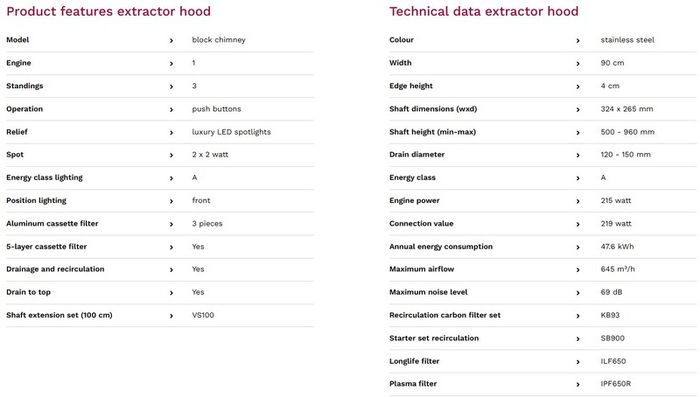700x397 pixels.
Task: Click the chevron icon next to Plasma filter
Action: click(578, 384)
